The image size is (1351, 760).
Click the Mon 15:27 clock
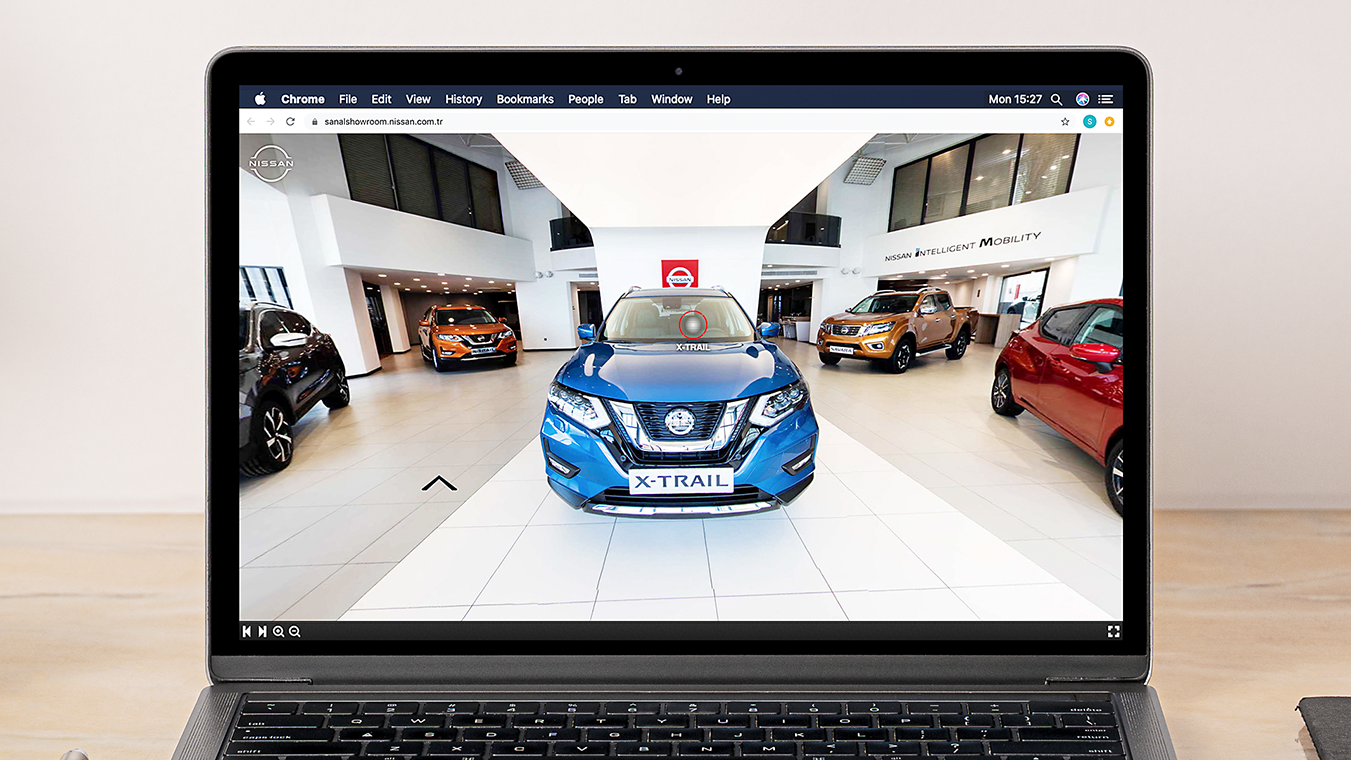pos(1015,99)
